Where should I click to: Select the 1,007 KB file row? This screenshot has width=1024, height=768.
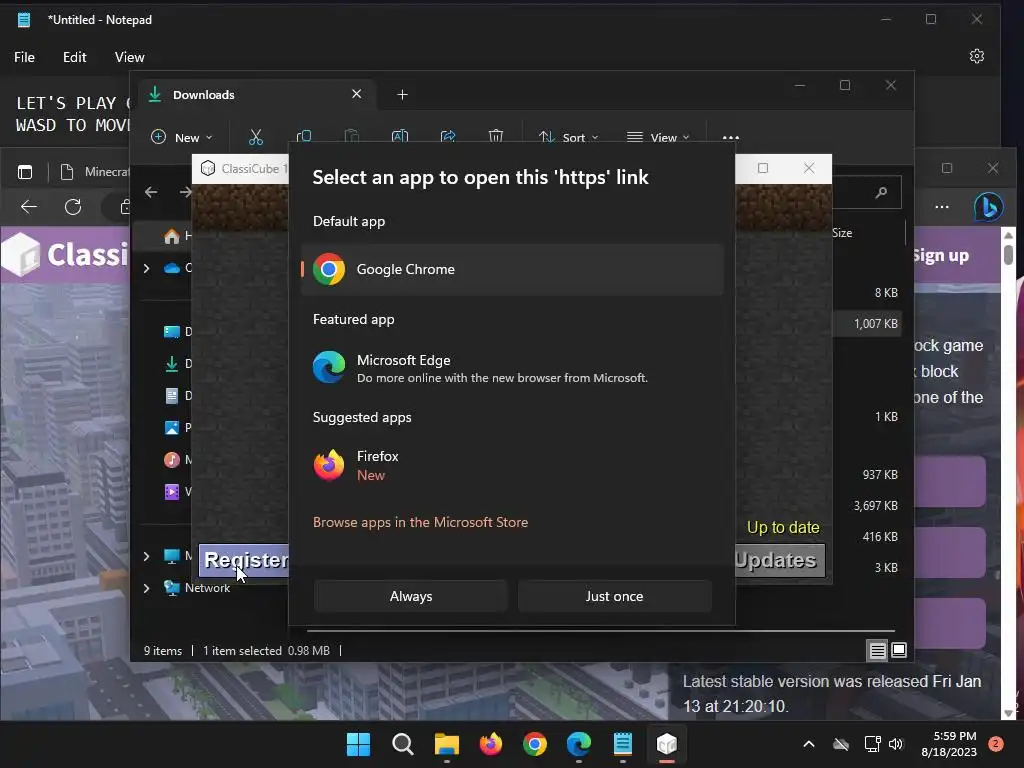point(867,324)
